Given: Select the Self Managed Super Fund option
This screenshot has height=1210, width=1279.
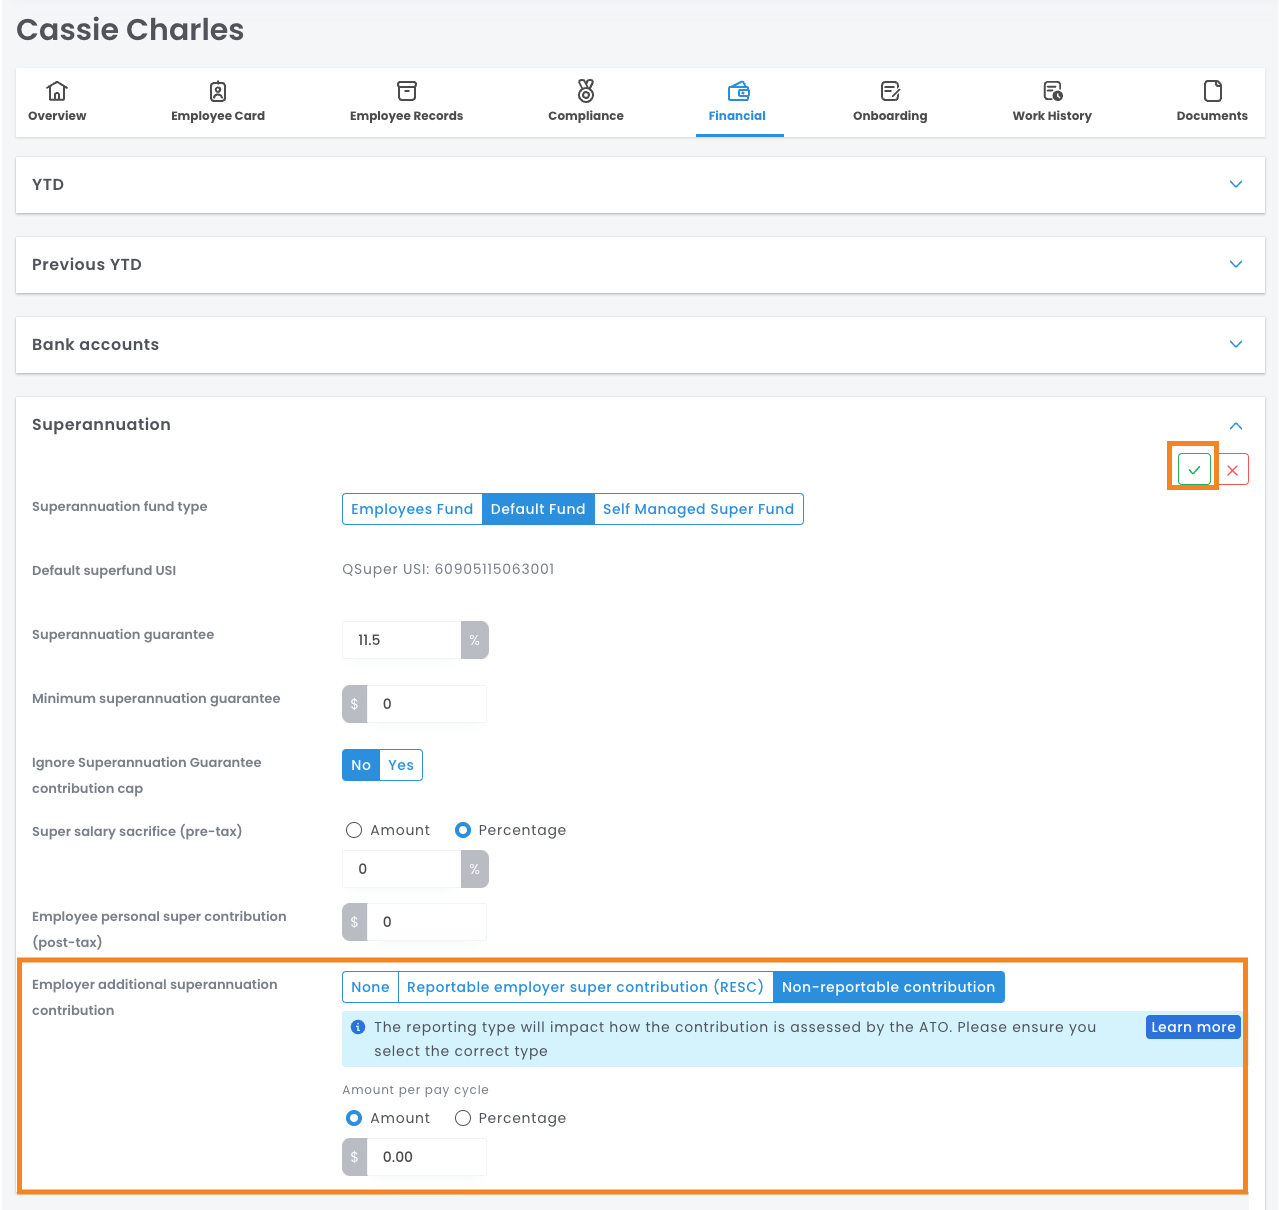Looking at the screenshot, I should click(698, 509).
